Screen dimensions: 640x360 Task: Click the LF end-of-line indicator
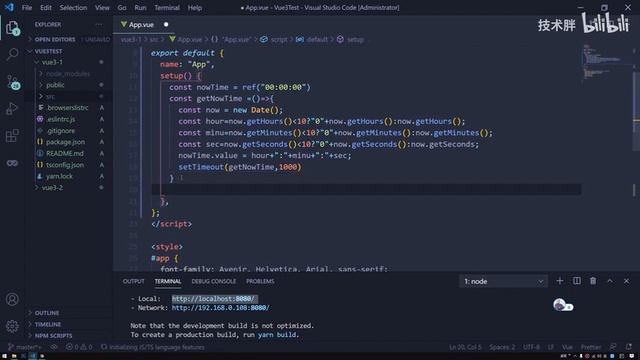(551, 347)
